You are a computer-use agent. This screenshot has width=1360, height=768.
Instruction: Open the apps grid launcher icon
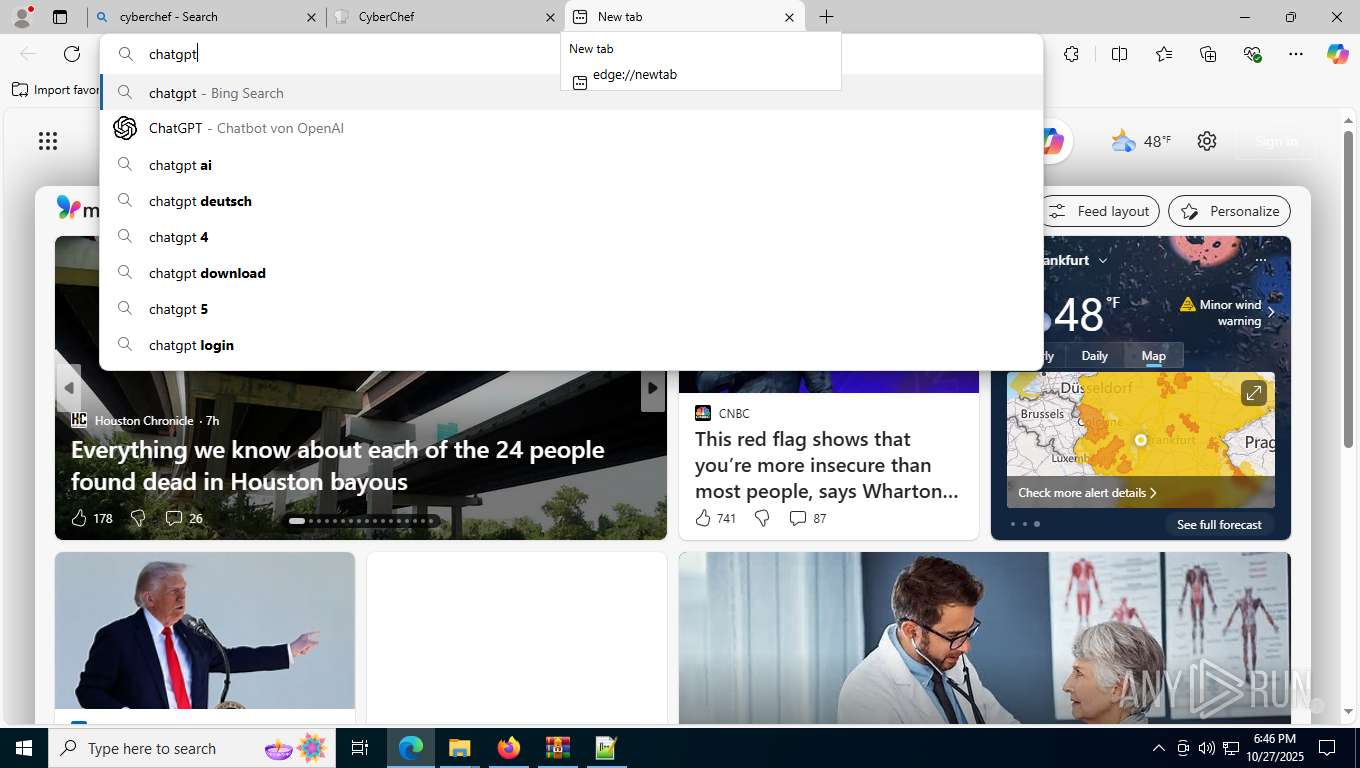tap(48, 141)
